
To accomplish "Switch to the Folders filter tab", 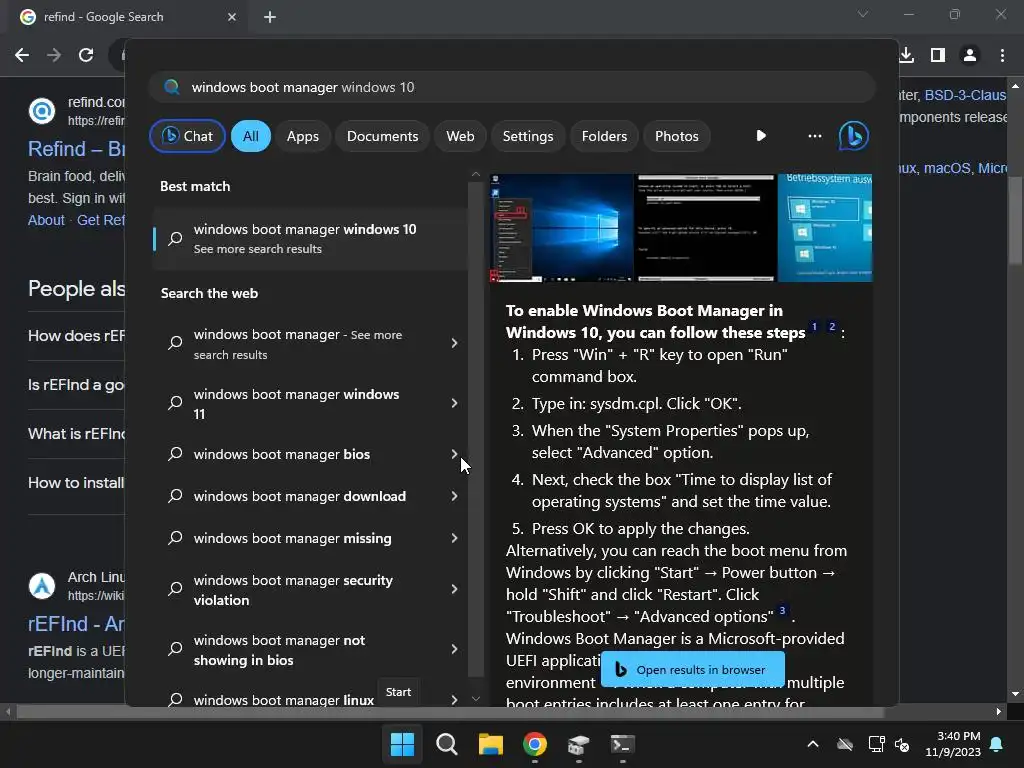I will click(604, 136).
